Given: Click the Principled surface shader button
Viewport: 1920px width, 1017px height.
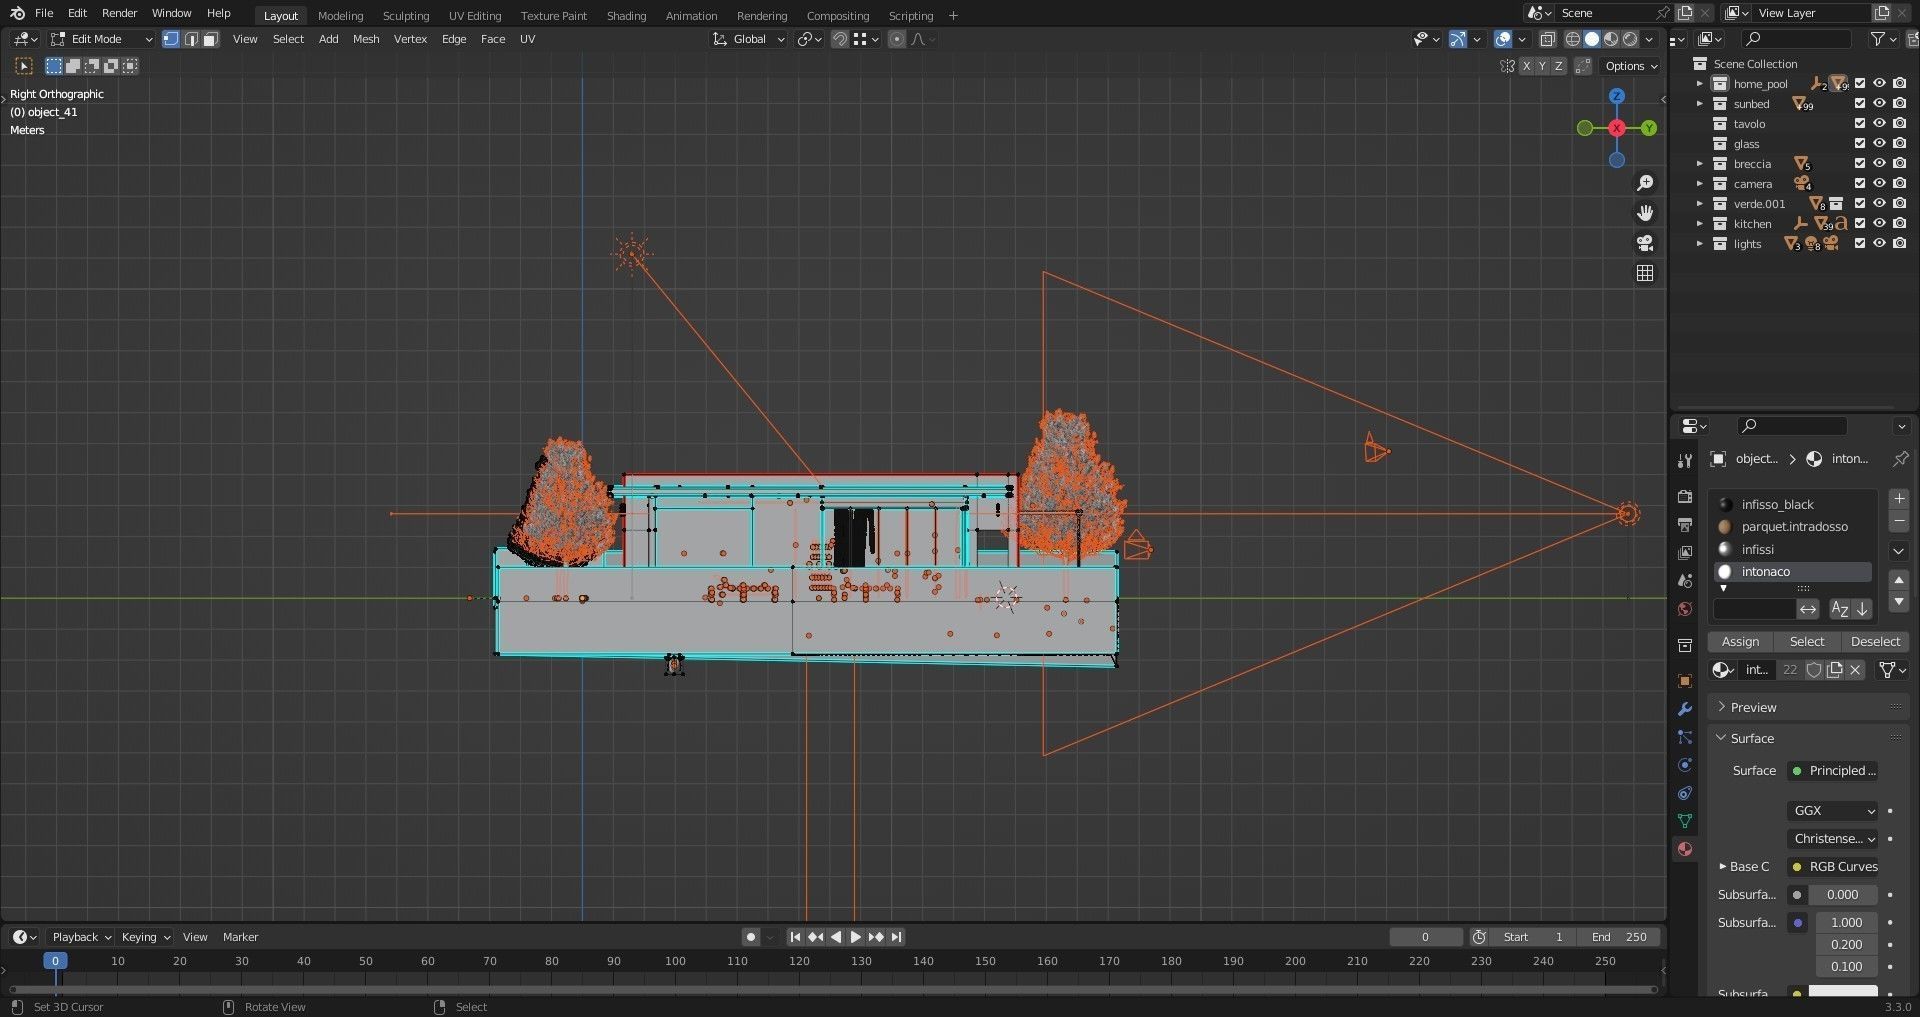Looking at the screenshot, I should [x=1832, y=771].
